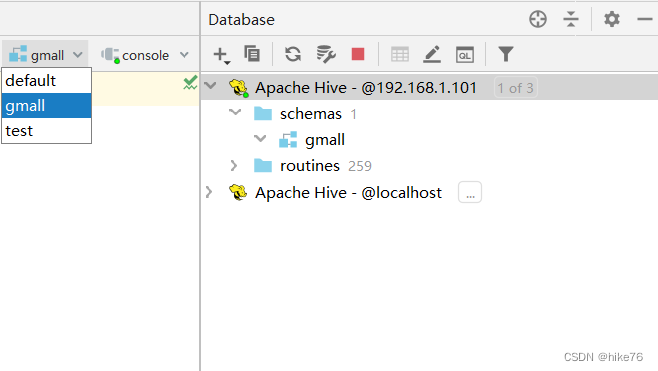Click the routines folder icon
The height and width of the screenshot is (371, 658).
(x=263, y=166)
